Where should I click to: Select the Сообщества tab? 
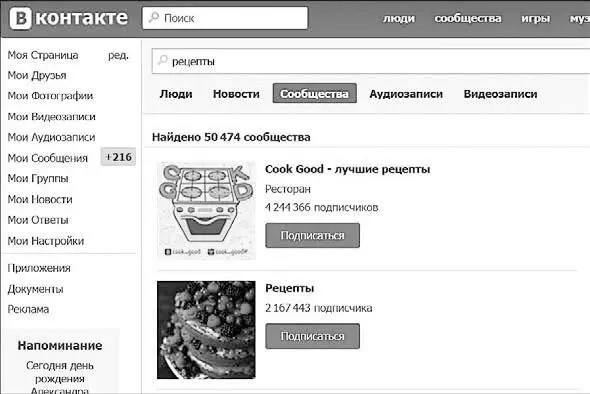point(315,93)
